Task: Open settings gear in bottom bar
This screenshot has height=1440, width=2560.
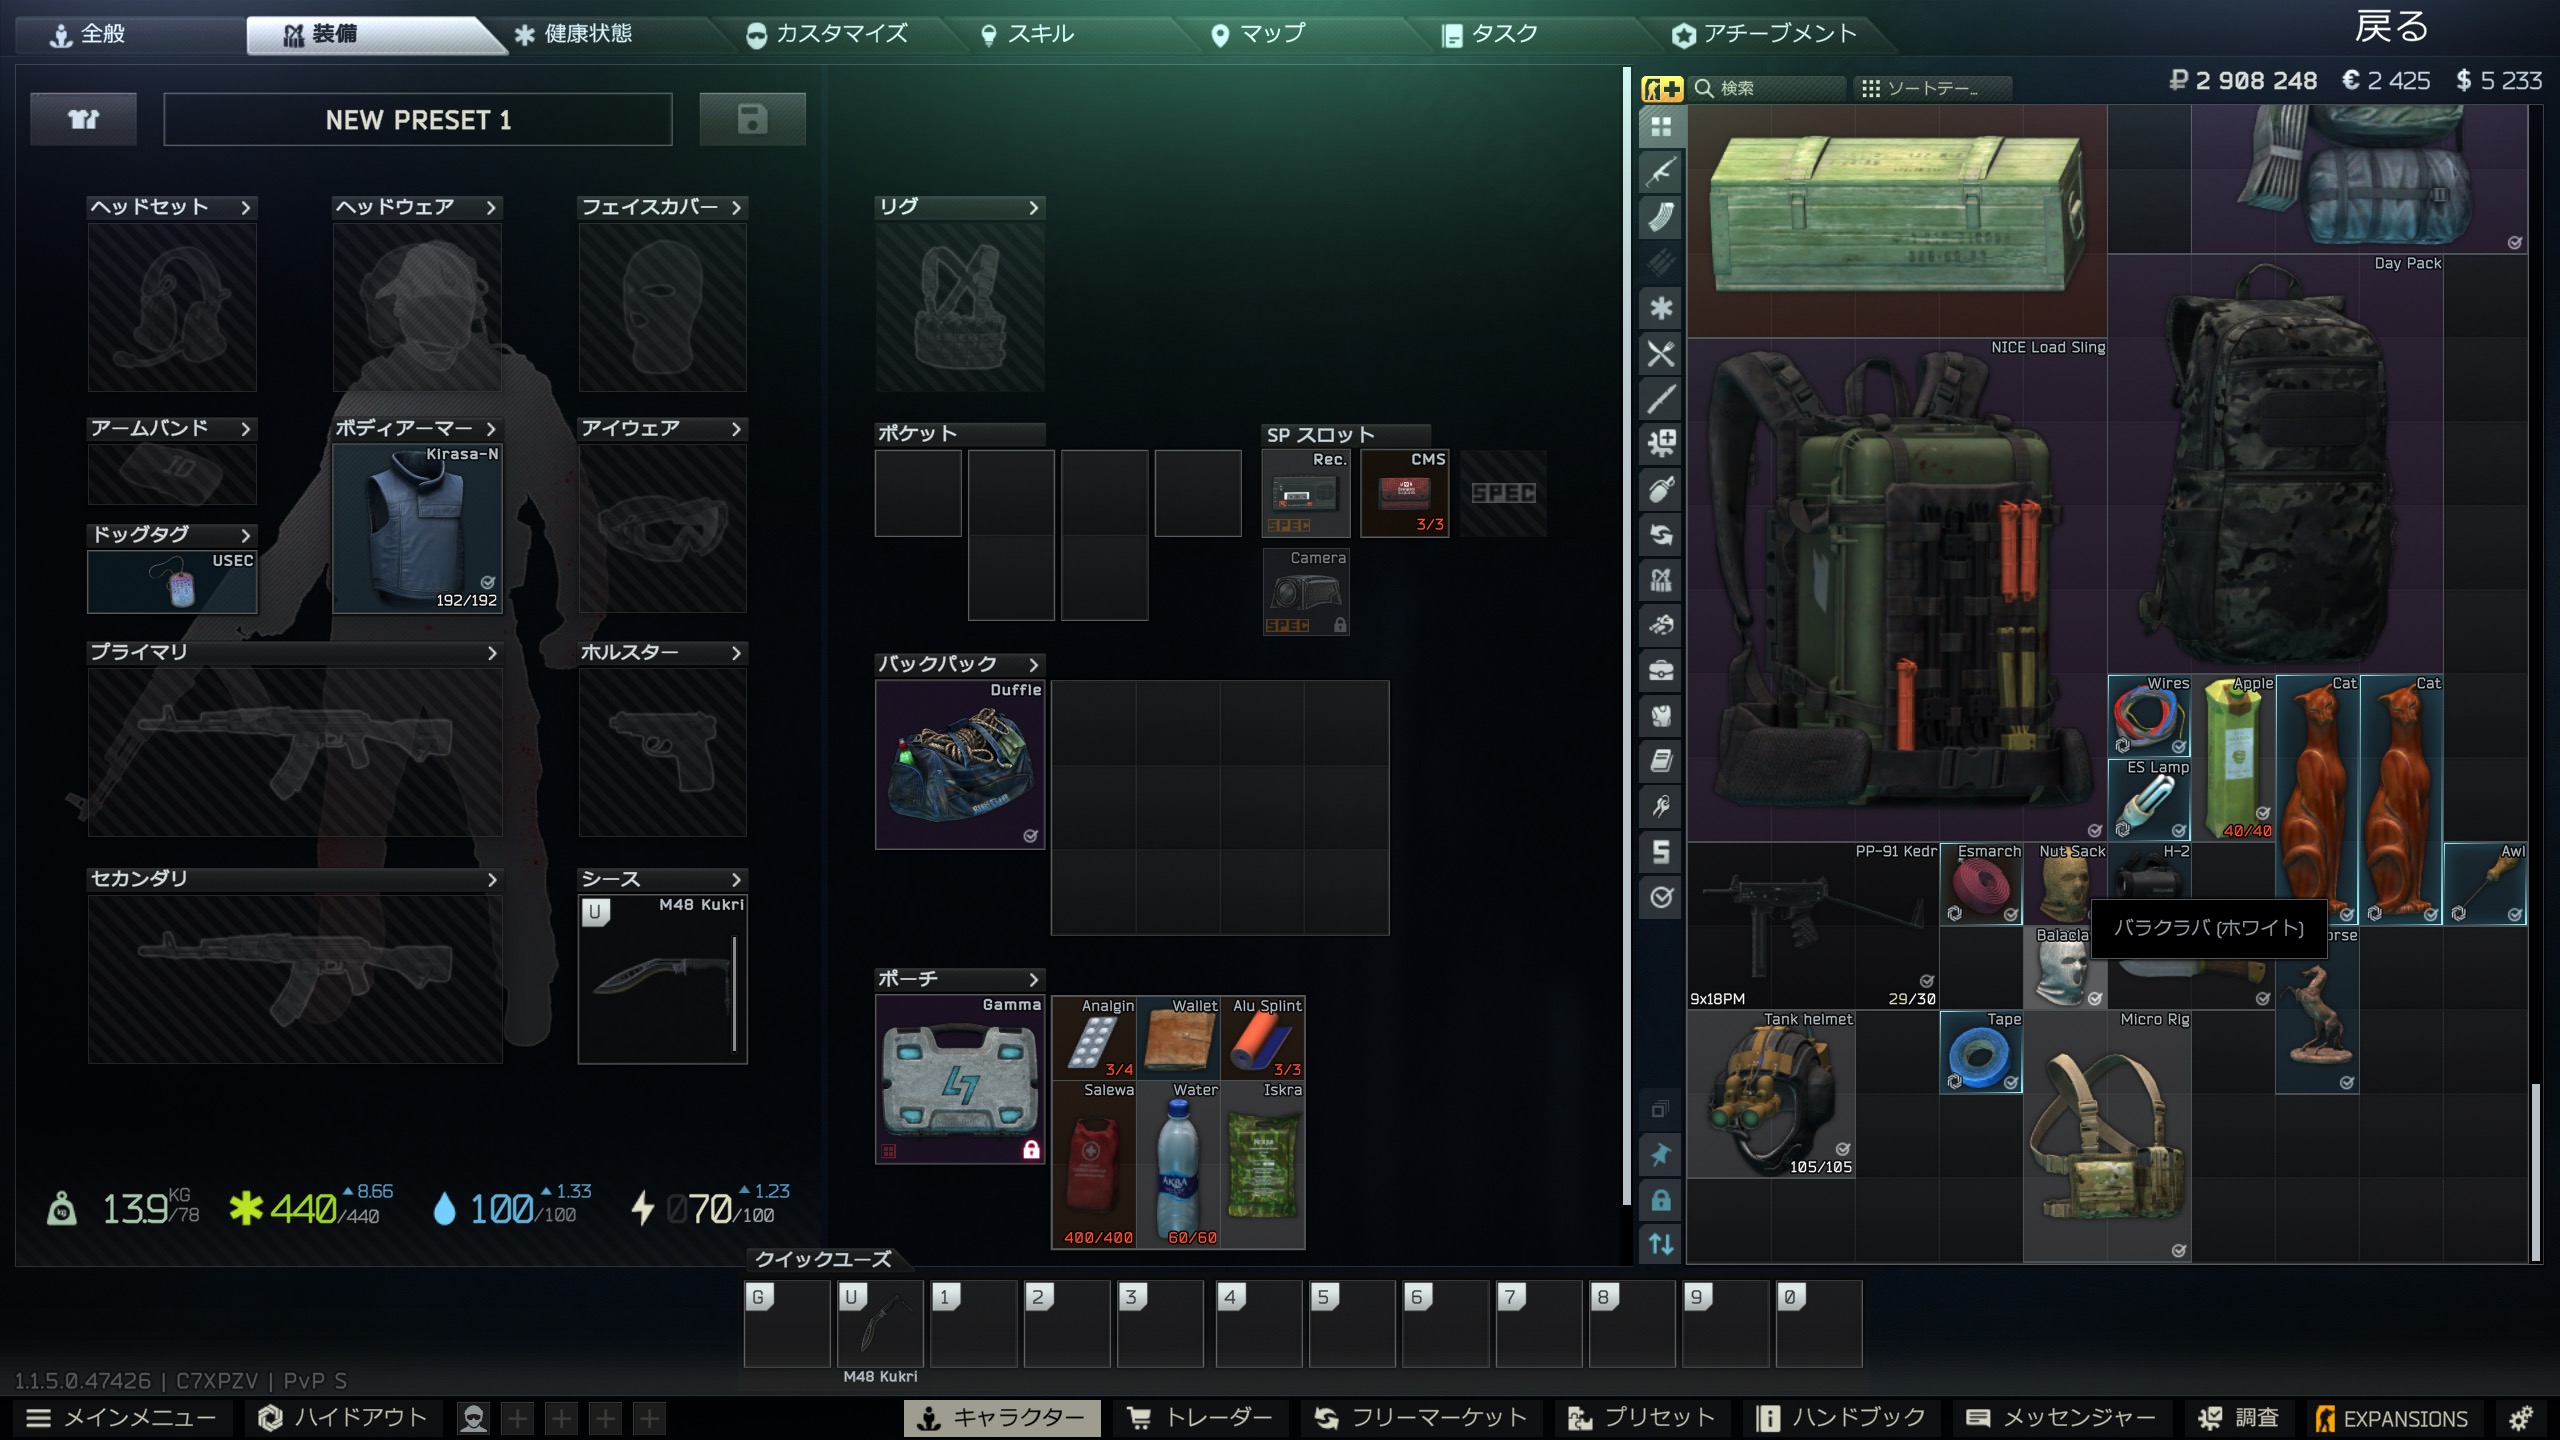Action: pos(2522,1418)
